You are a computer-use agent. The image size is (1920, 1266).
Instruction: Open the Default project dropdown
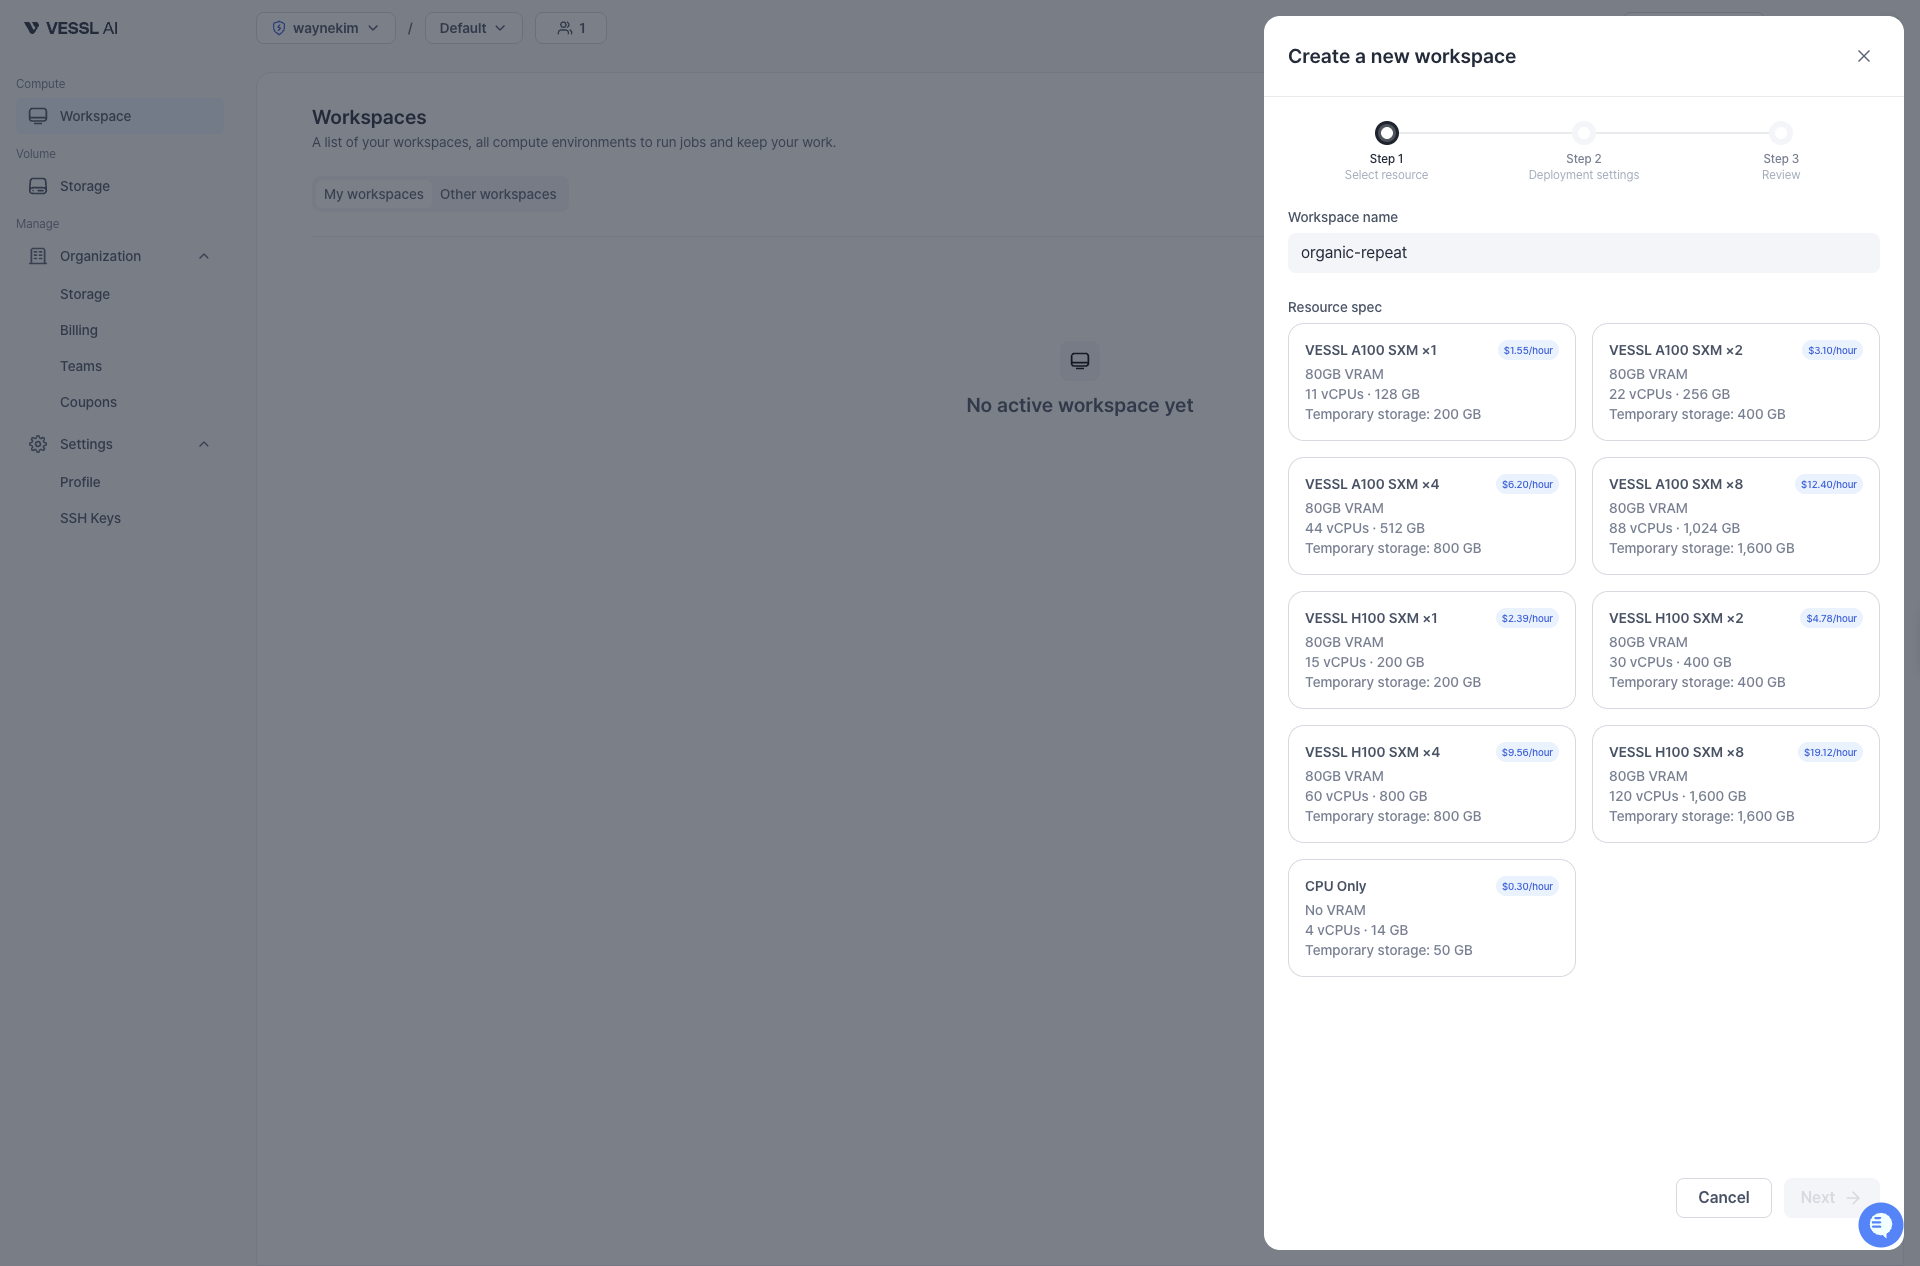tap(472, 28)
